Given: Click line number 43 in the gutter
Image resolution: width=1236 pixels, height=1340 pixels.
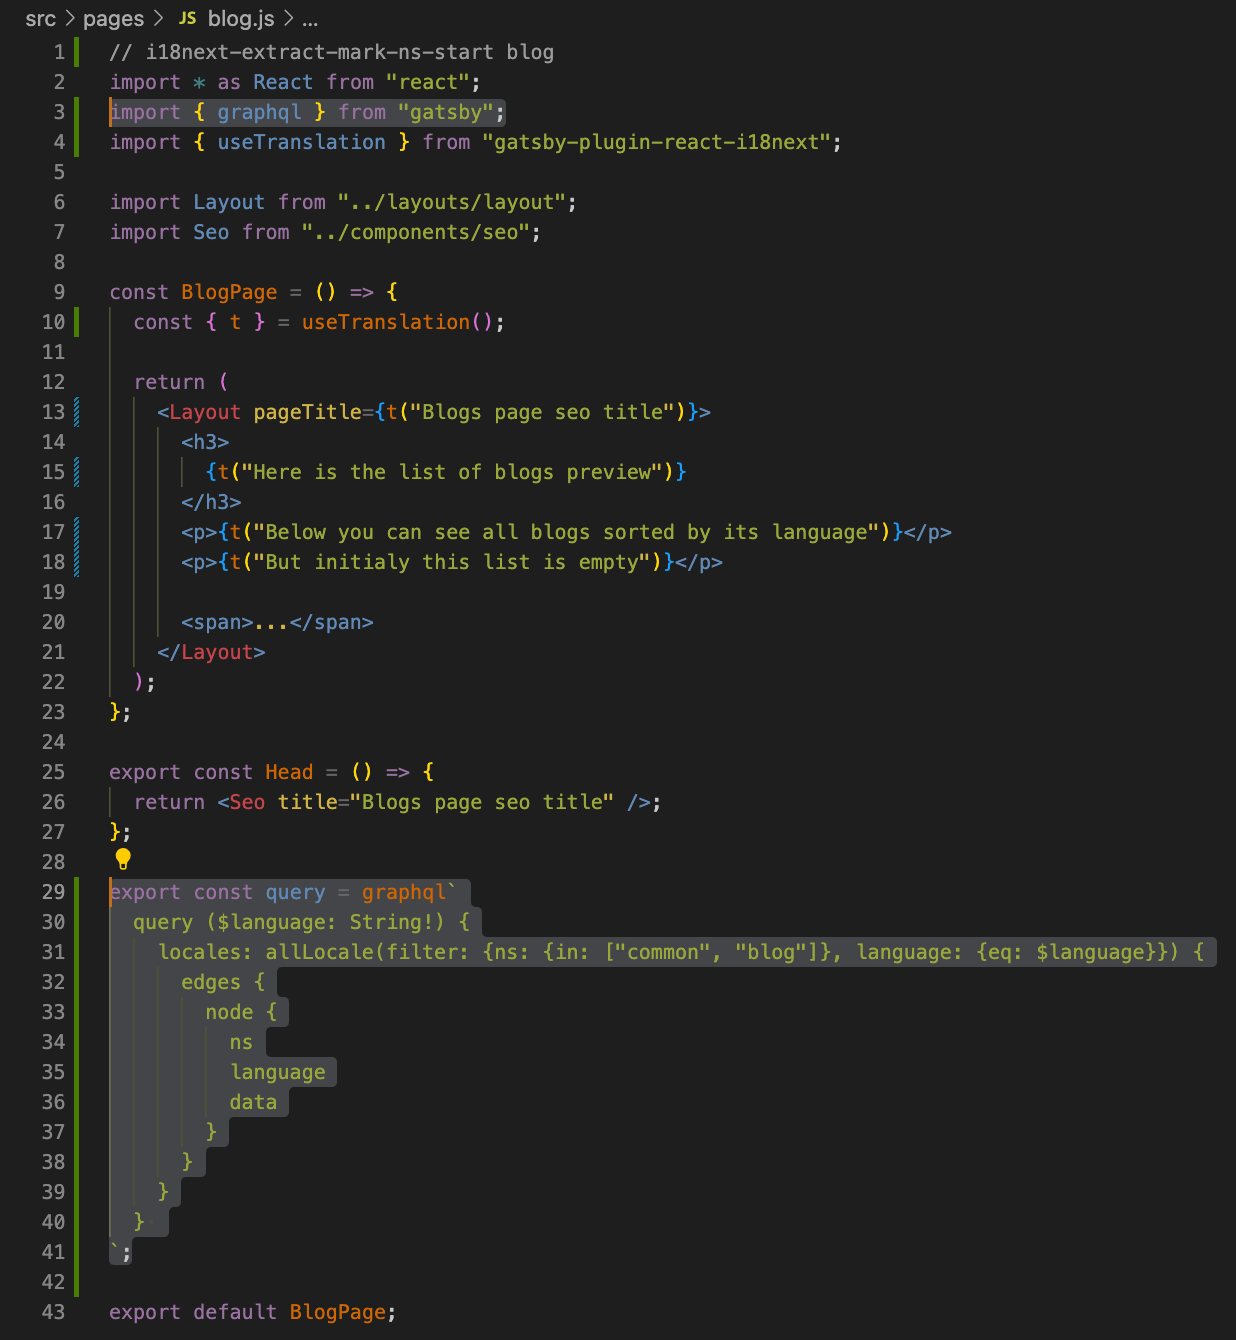Looking at the screenshot, I should 53,1312.
